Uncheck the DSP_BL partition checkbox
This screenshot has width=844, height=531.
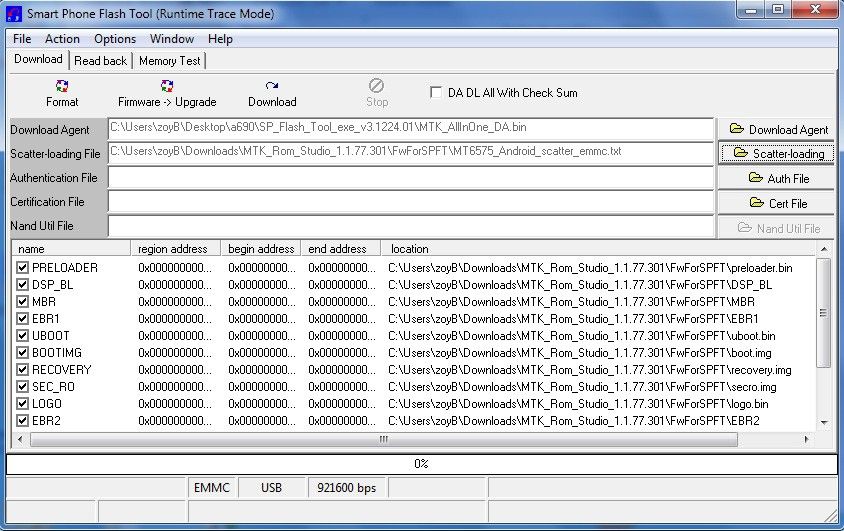(x=22, y=285)
